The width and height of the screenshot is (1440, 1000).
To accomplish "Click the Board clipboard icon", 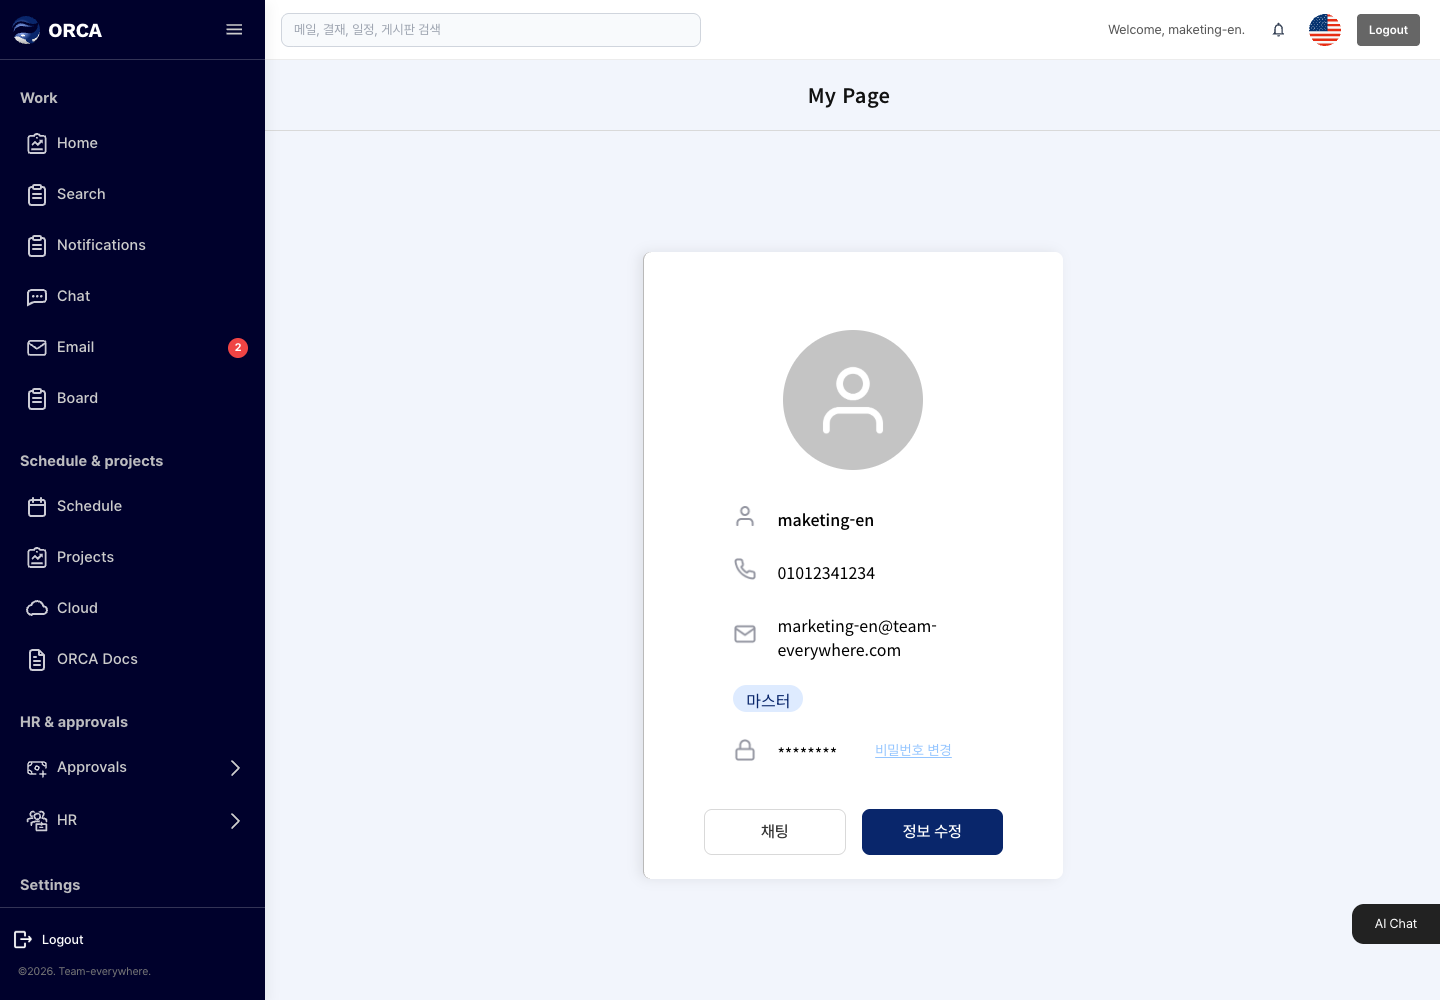I will point(37,399).
